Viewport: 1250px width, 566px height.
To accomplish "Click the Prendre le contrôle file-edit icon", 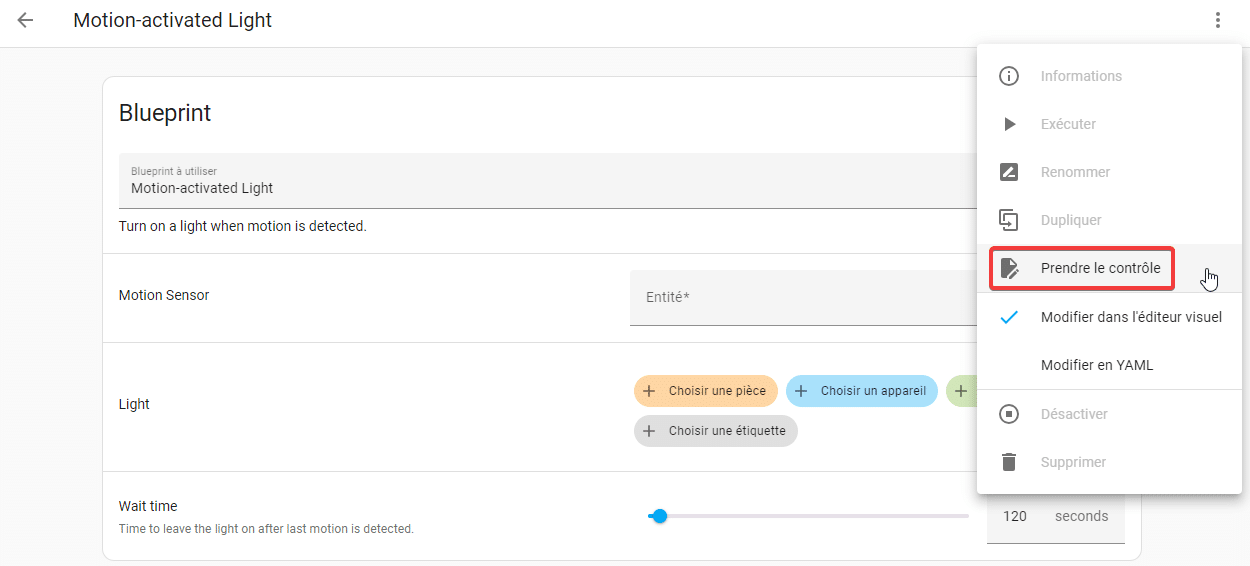I will click(x=1009, y=268).
